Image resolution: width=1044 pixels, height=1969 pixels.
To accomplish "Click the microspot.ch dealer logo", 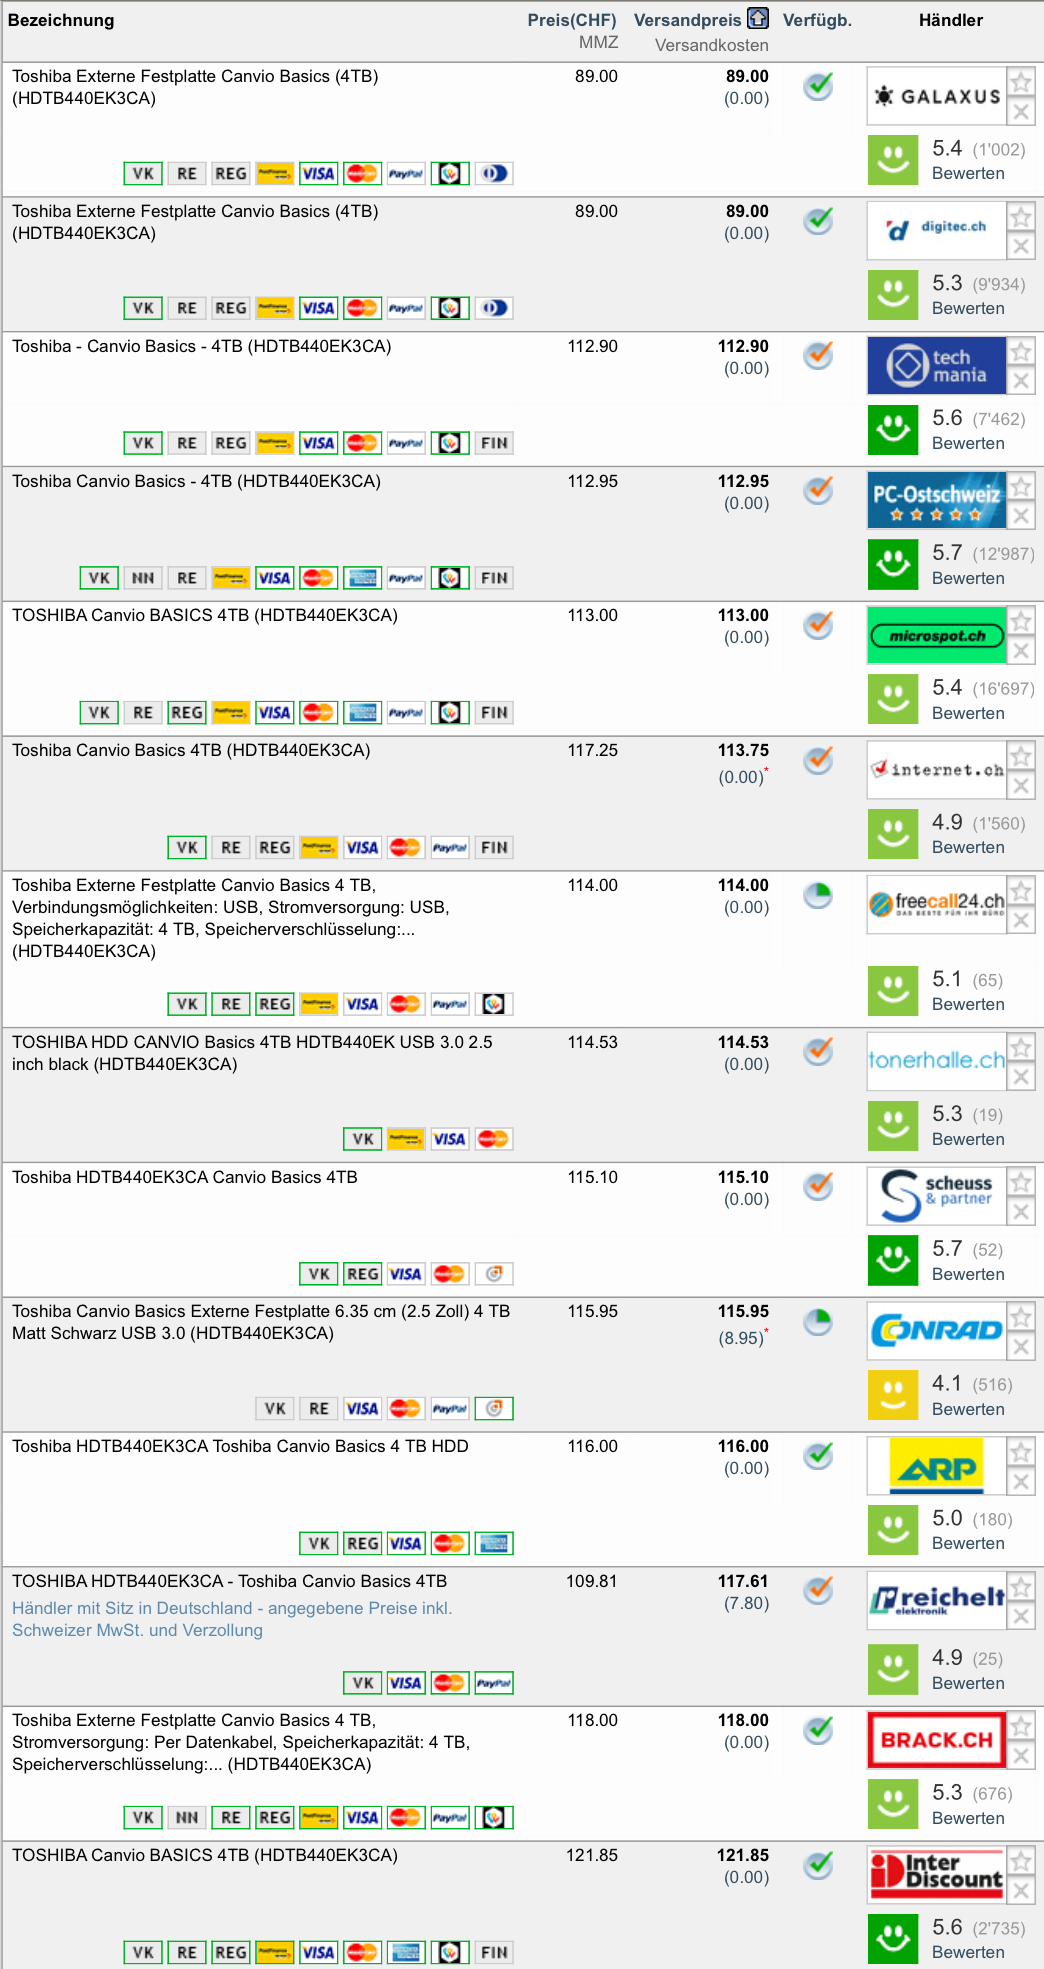I will coord(936,635).
